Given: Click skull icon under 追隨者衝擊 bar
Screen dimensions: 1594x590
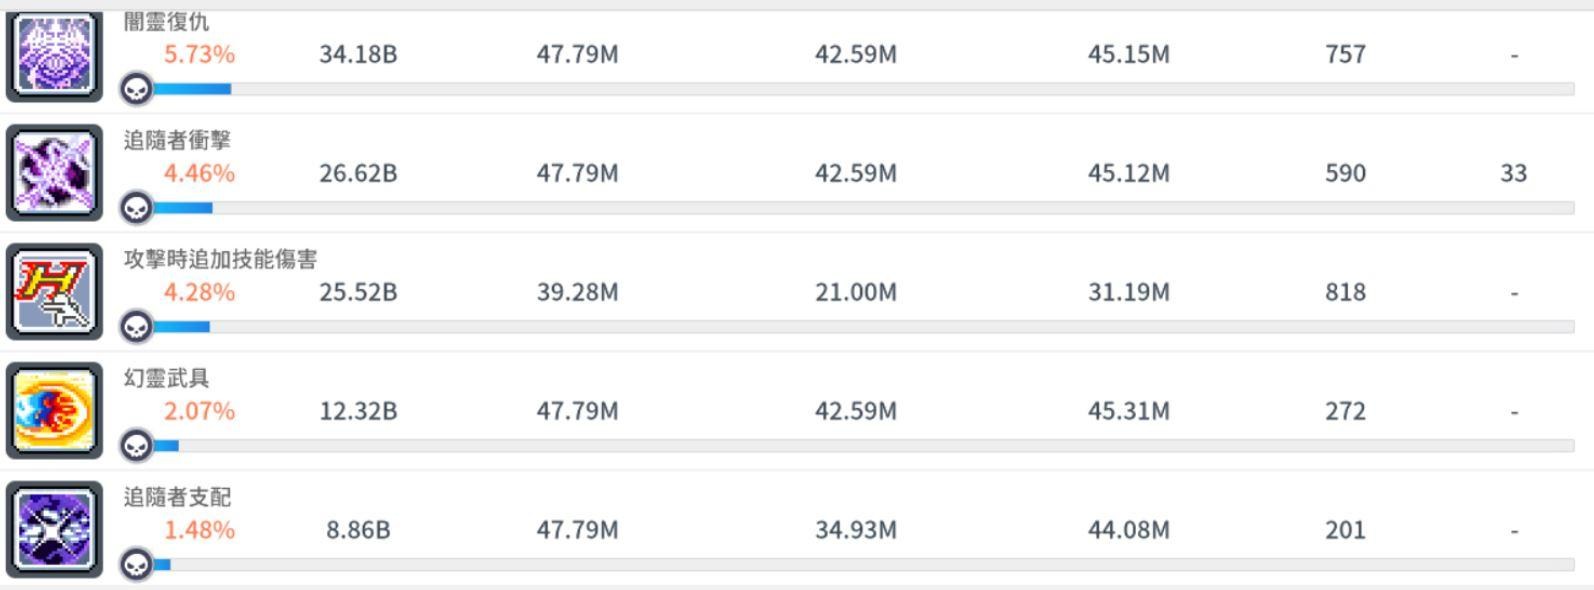Looking at the screenshot, I should (136, 209).
